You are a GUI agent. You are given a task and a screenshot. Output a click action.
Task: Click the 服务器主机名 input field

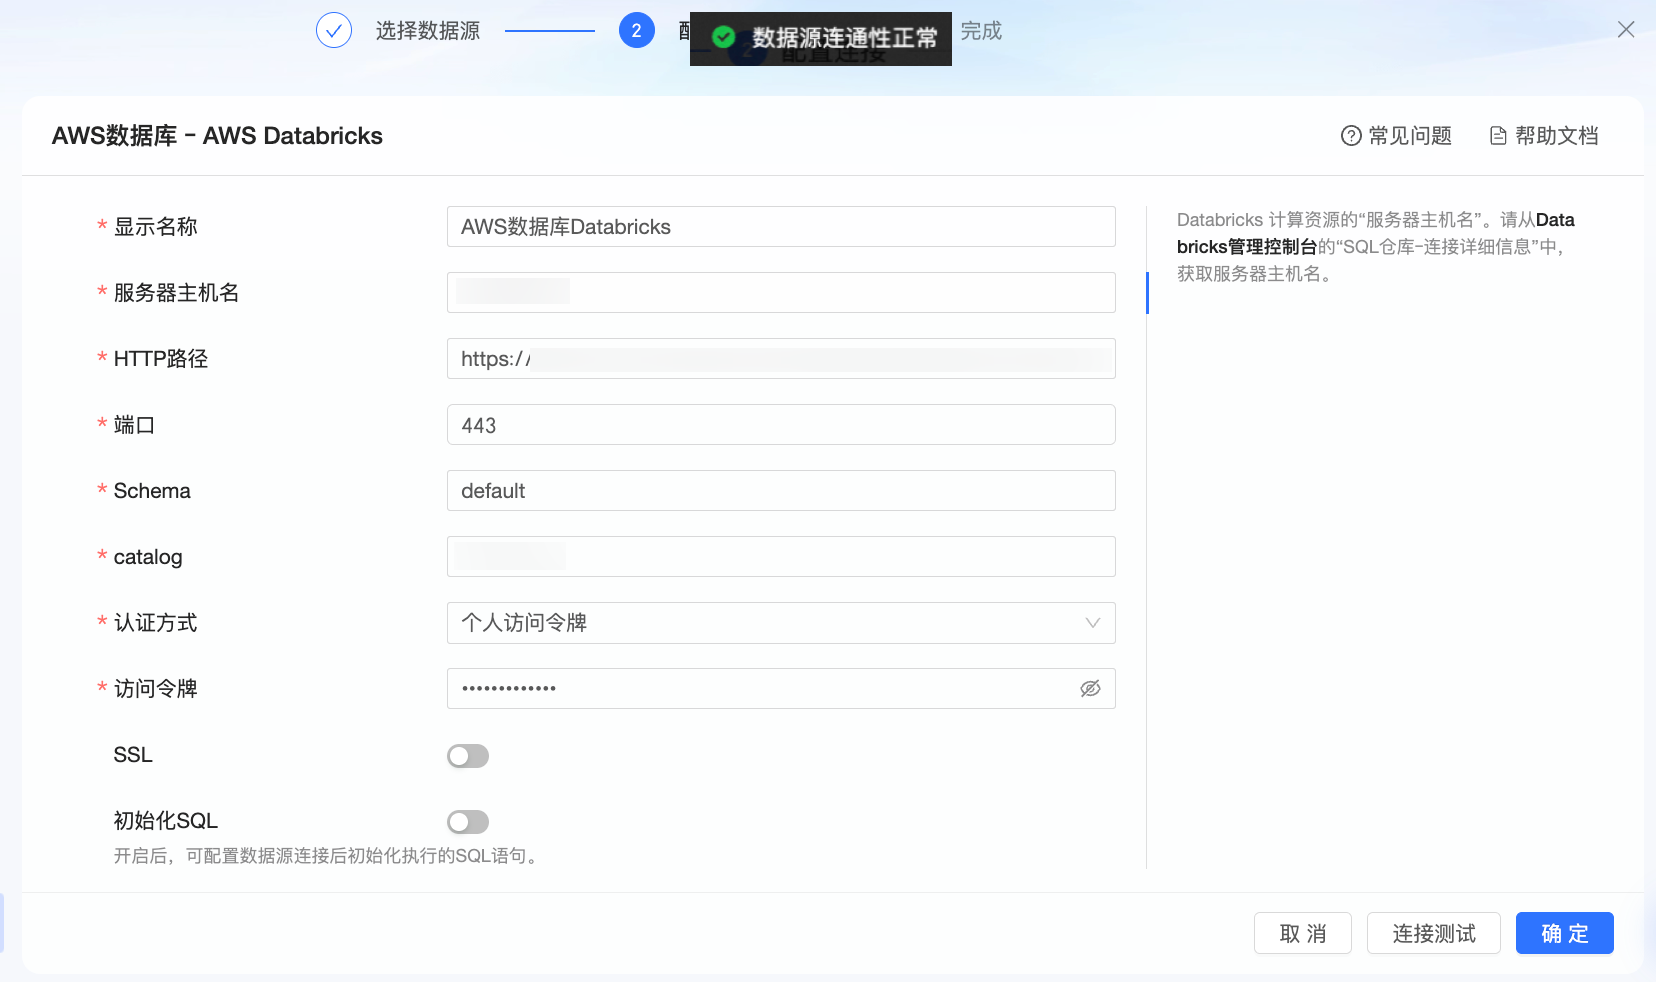tap(781, 293)
